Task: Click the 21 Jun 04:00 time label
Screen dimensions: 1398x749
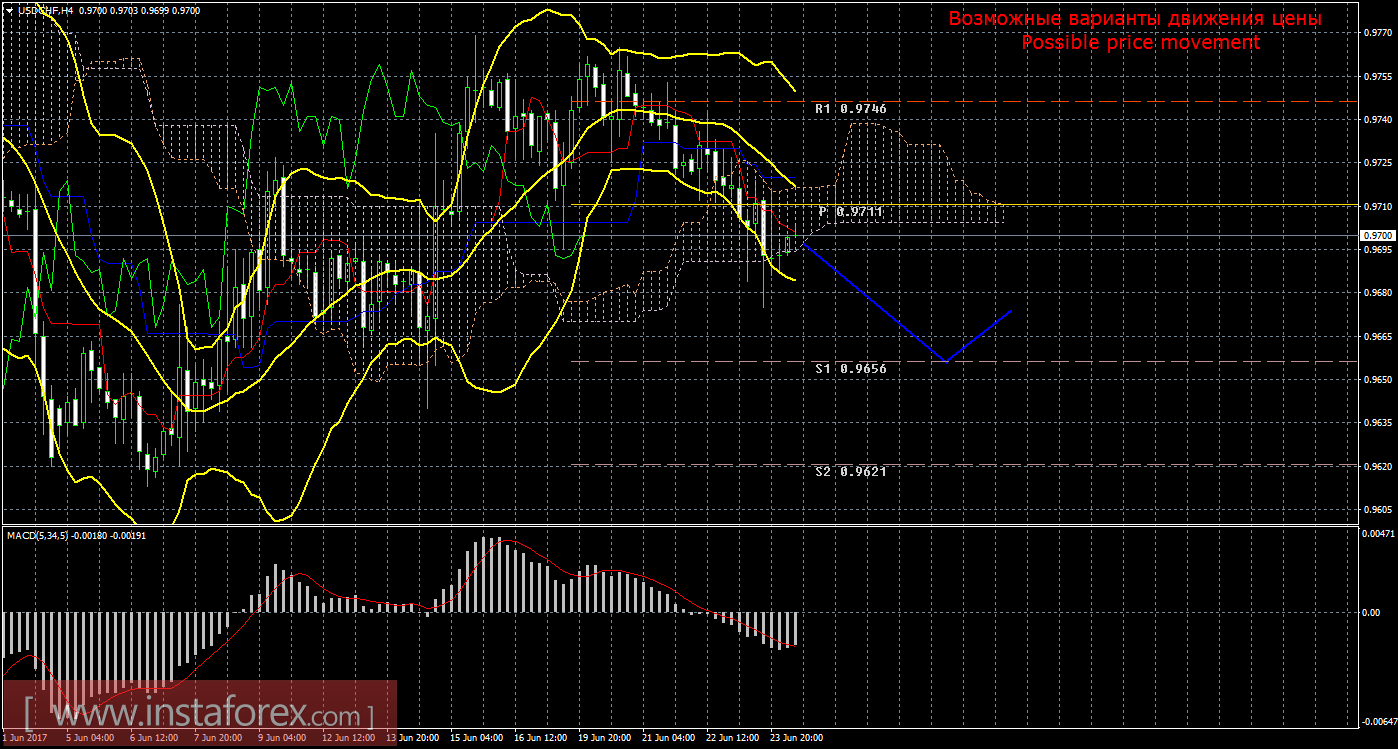Action: pyautogui.click(x=668, y=738)
